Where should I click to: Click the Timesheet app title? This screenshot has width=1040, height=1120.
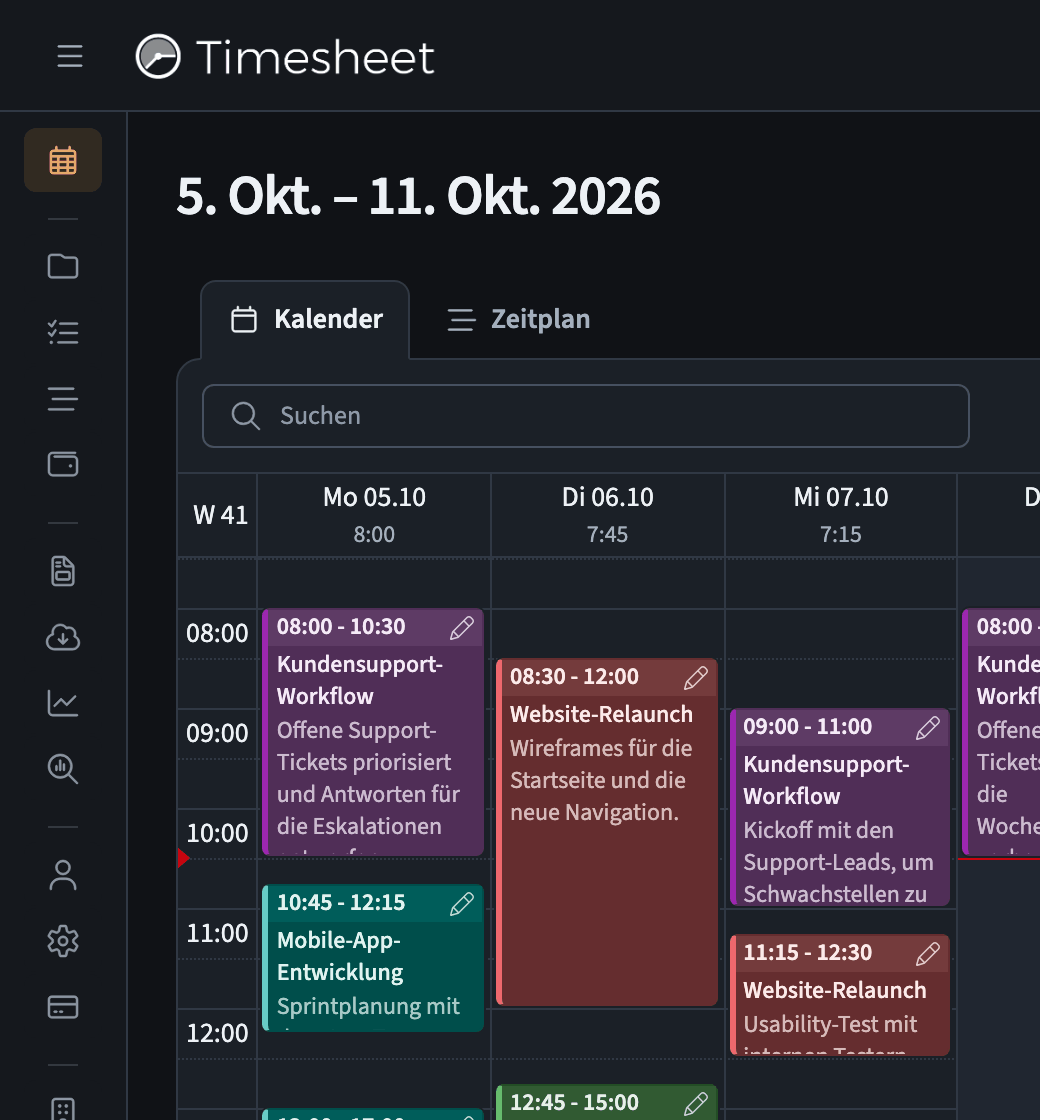pos(315,57)
